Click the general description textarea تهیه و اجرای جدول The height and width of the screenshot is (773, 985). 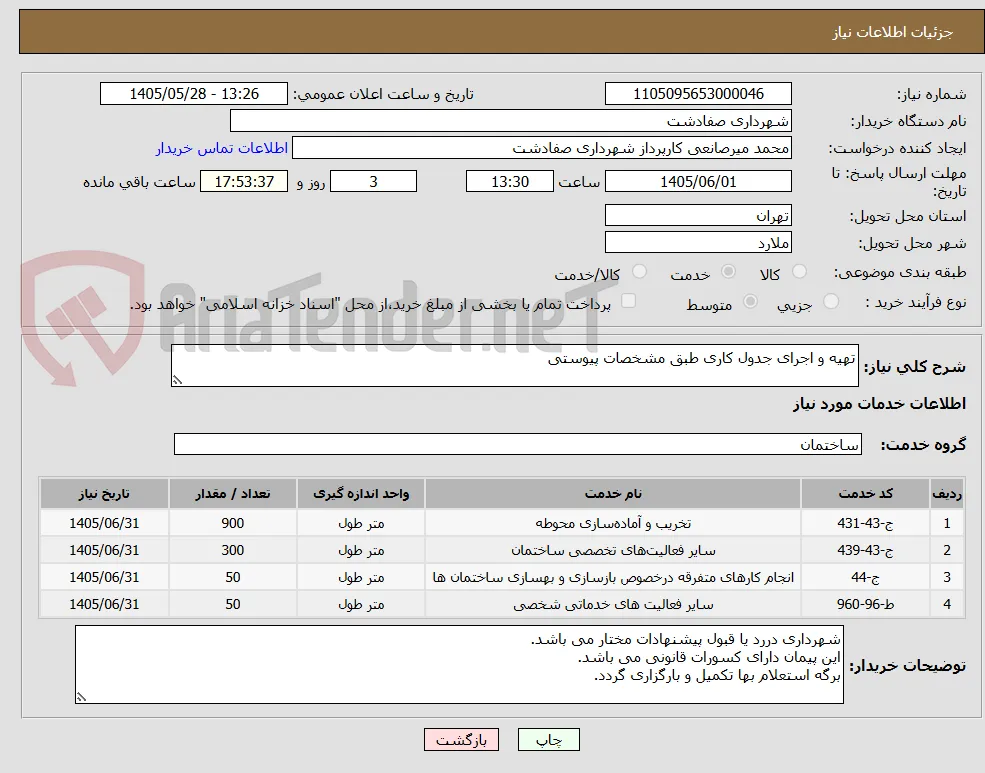[x=514, y=365]
